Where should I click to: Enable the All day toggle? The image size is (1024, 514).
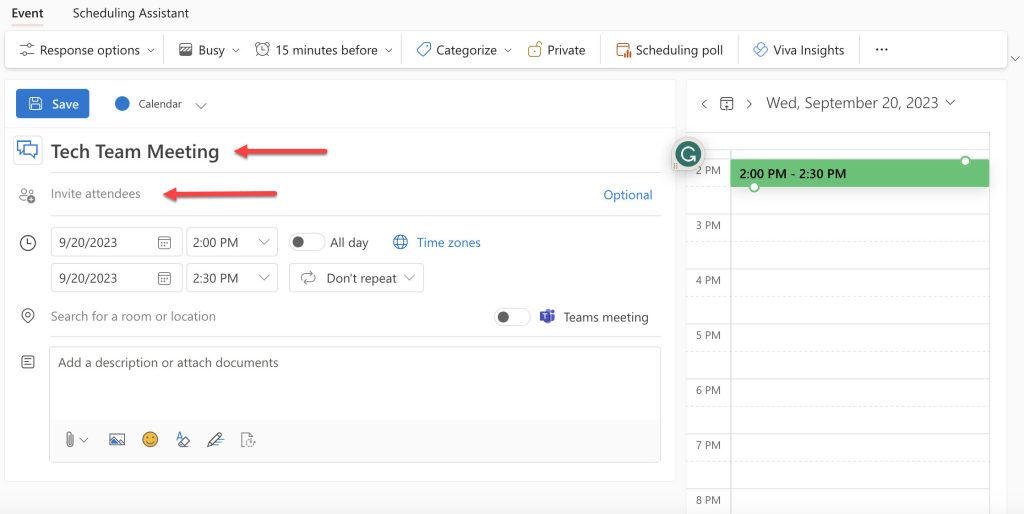pos(307,242)
